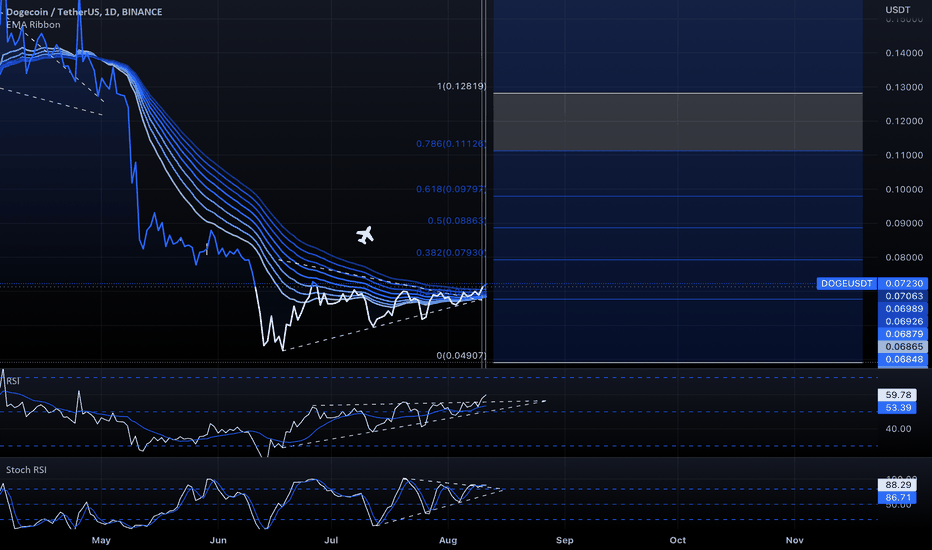The height and width of the screenshot is (550, 932).
Task: Select the 0.618(0.09797) Fibonacci label
Action: 451,189
